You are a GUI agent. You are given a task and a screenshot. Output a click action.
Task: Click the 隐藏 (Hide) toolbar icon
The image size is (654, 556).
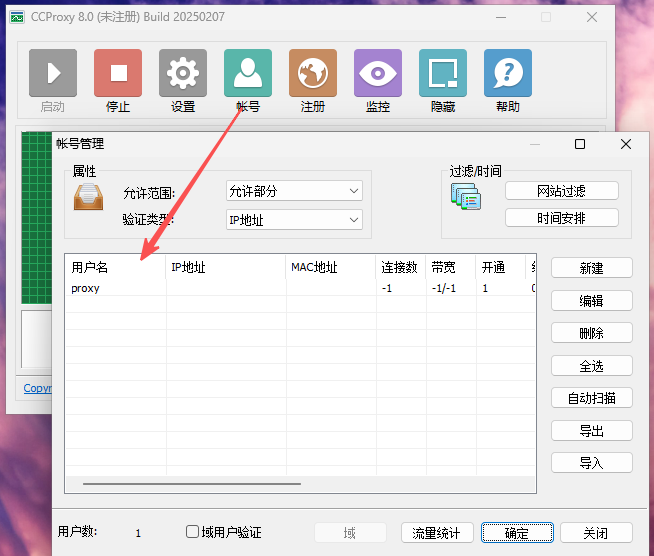pyautogui.click(x=443, y=73)
